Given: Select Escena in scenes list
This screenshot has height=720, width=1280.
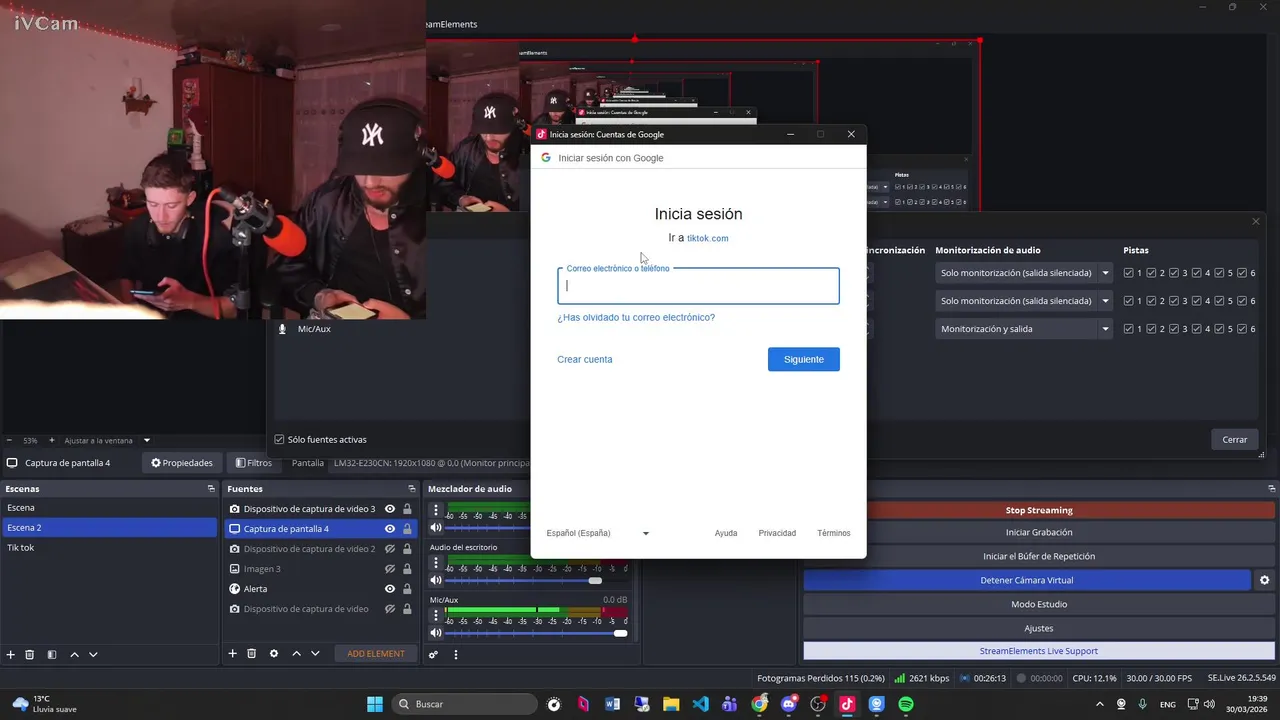Looking at the screenshot, I should [109, 508].
